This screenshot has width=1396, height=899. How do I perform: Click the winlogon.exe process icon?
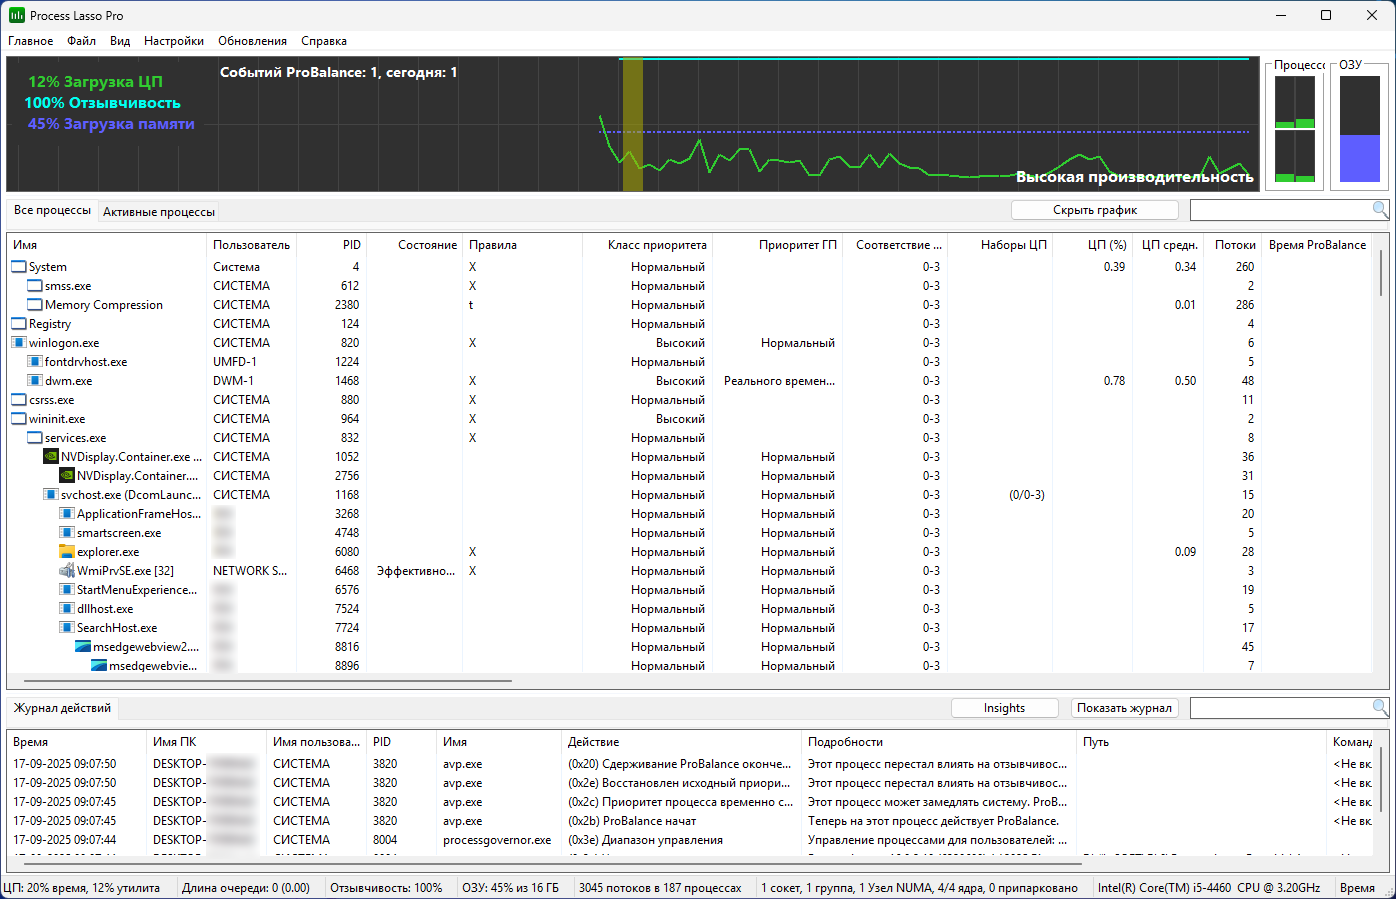click(x=19, y=343)
